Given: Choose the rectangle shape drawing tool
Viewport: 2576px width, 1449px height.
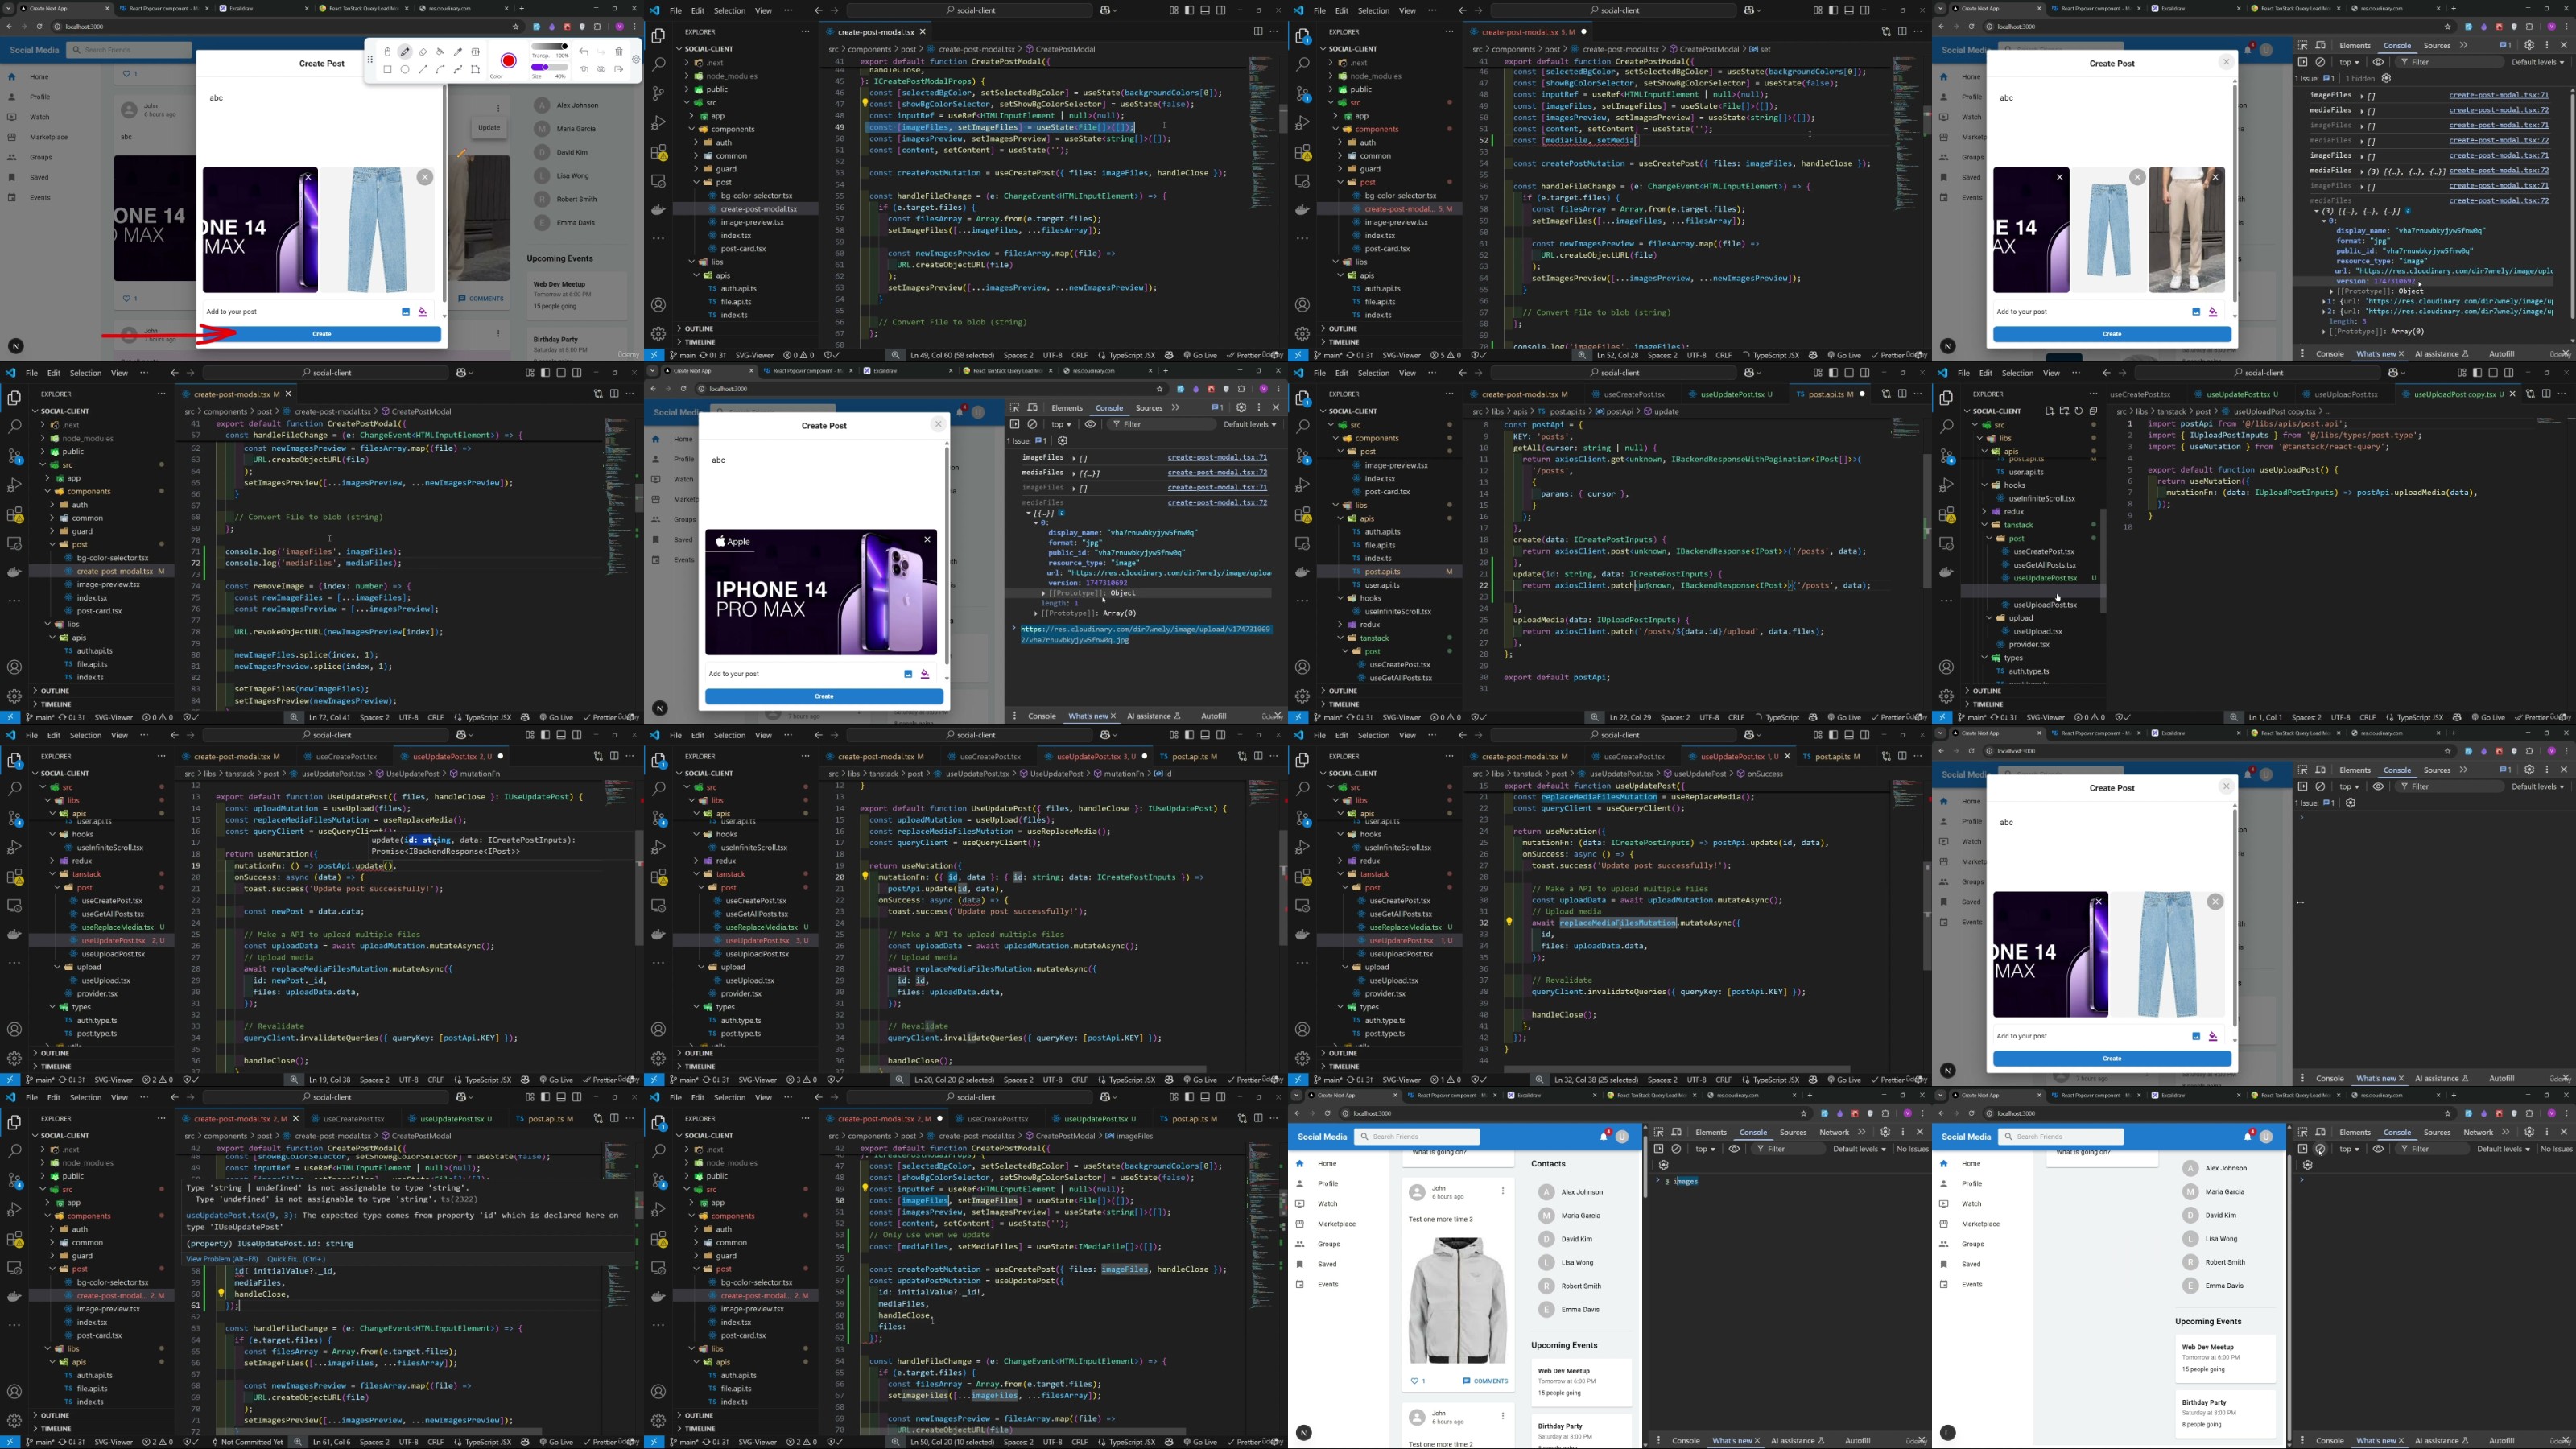Looking at the screenshot, I should coord(388,70).
